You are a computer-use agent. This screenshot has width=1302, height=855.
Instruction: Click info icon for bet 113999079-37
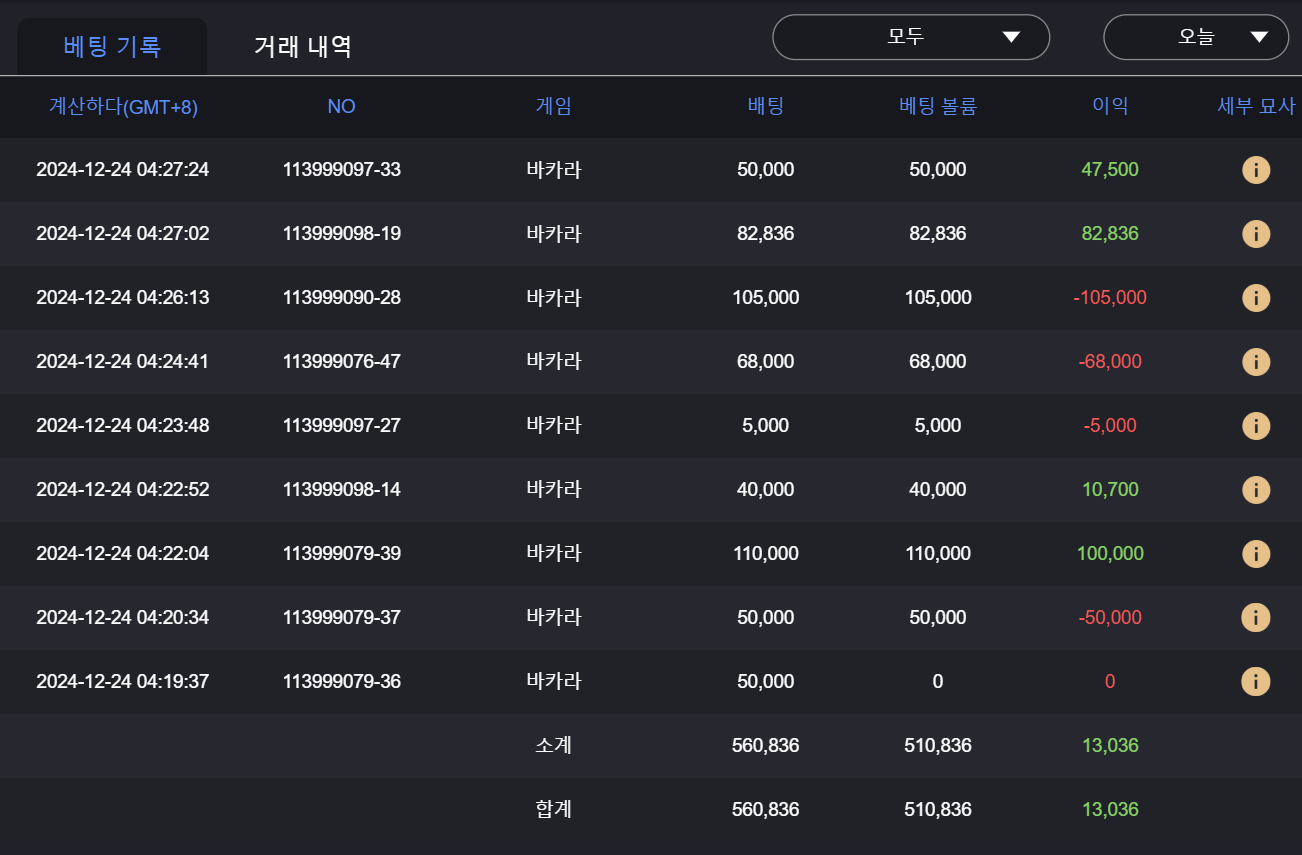pyautogui.click(x=1255, y=618)
